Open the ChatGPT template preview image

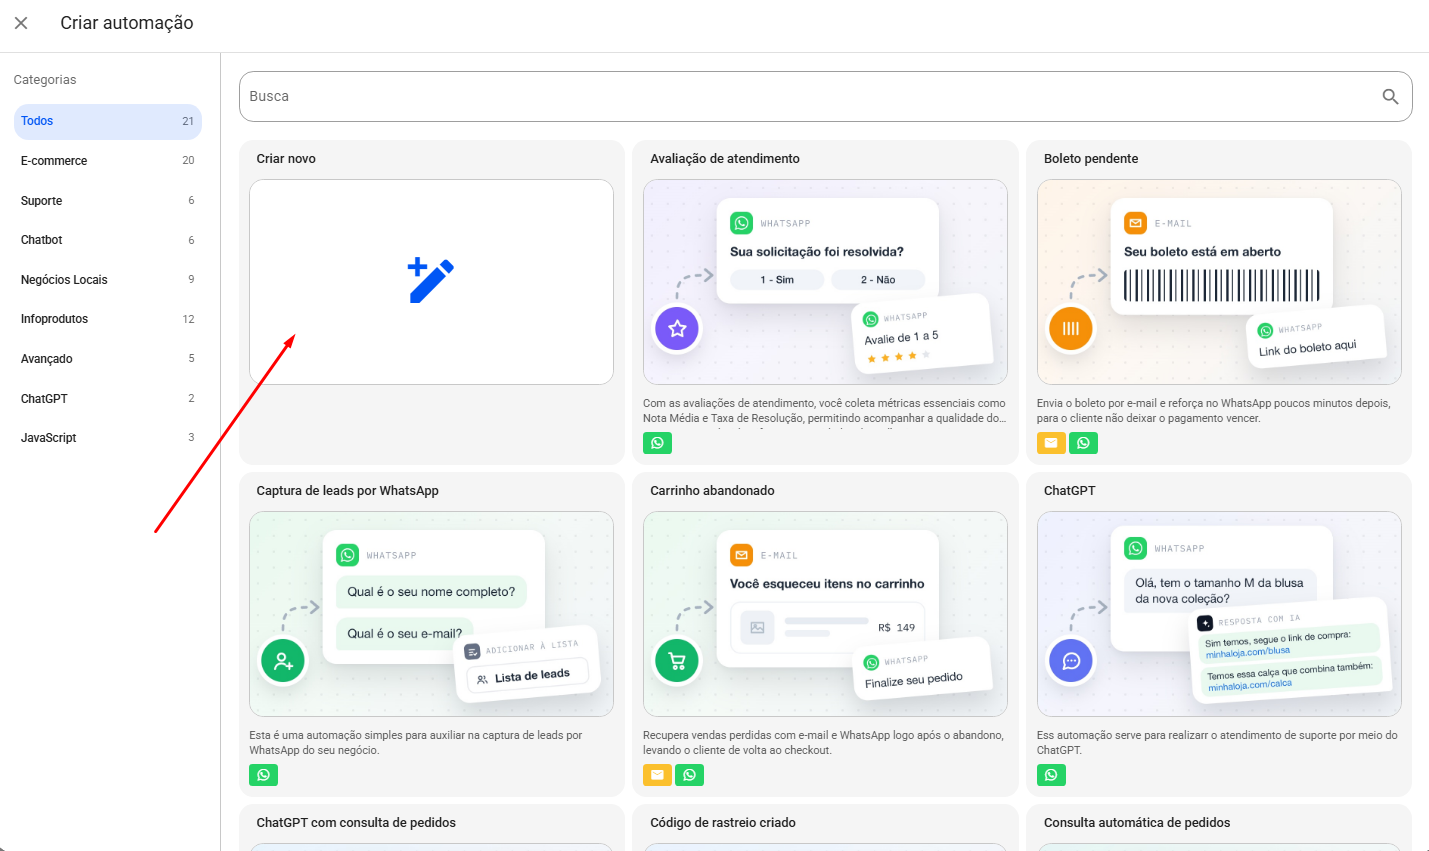pos(1219,614)
